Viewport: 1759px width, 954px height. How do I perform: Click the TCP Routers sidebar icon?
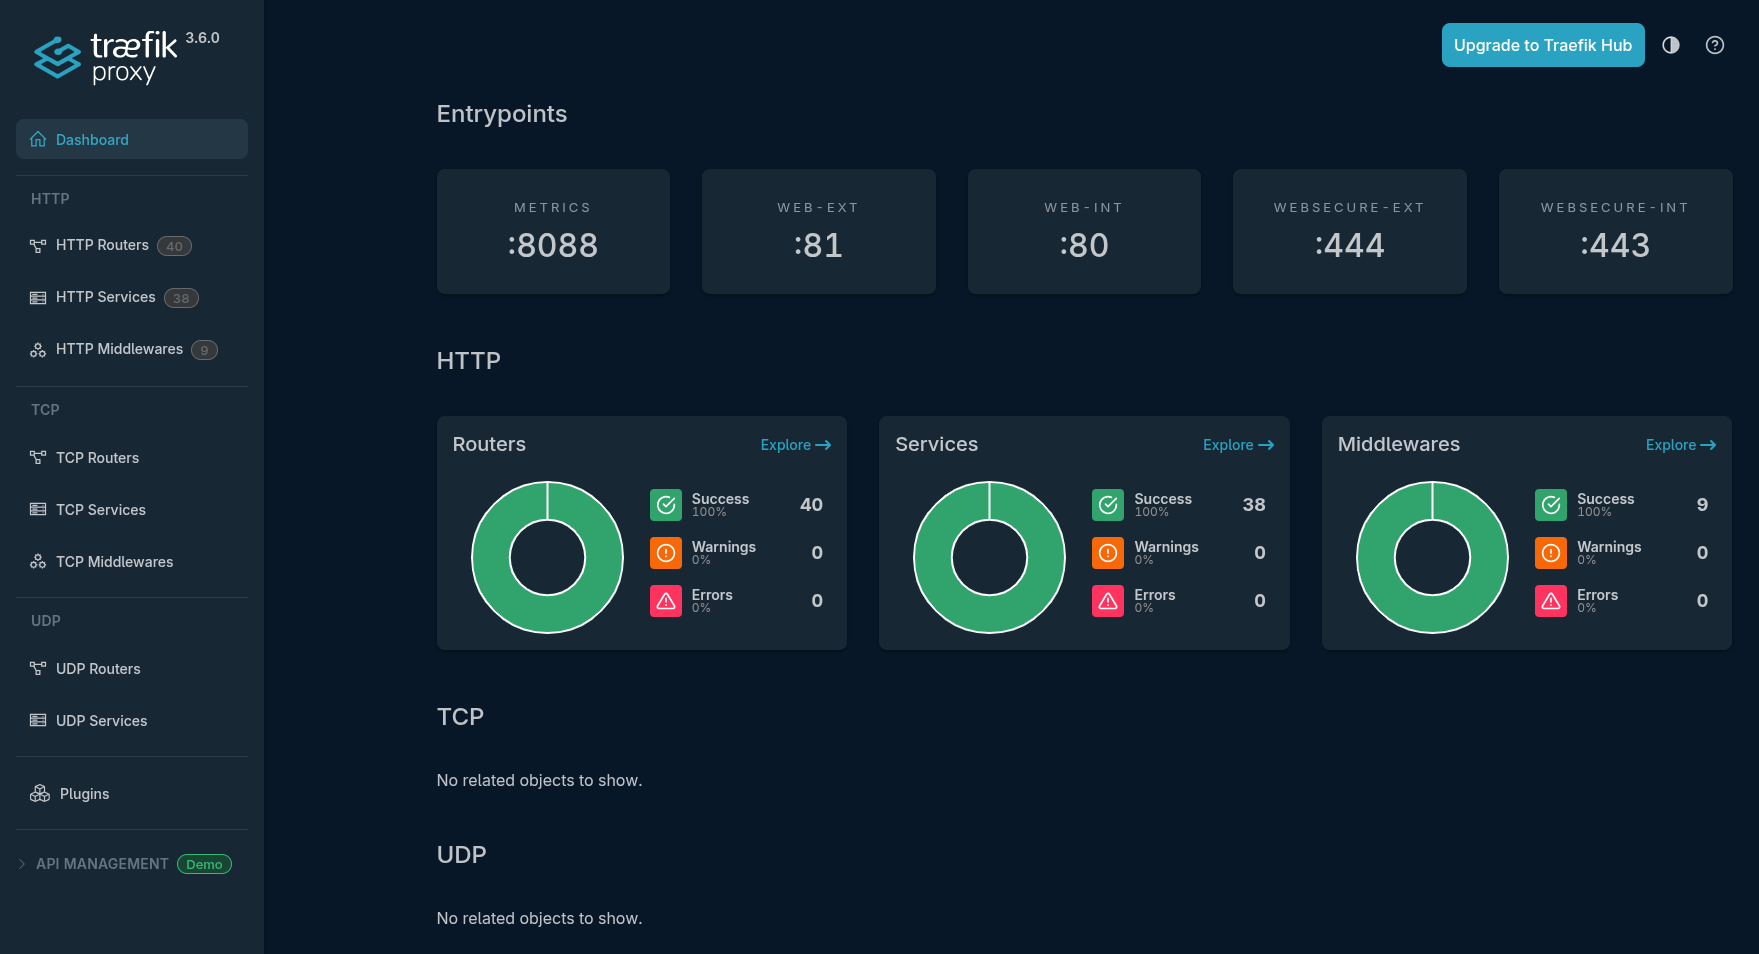38,458
